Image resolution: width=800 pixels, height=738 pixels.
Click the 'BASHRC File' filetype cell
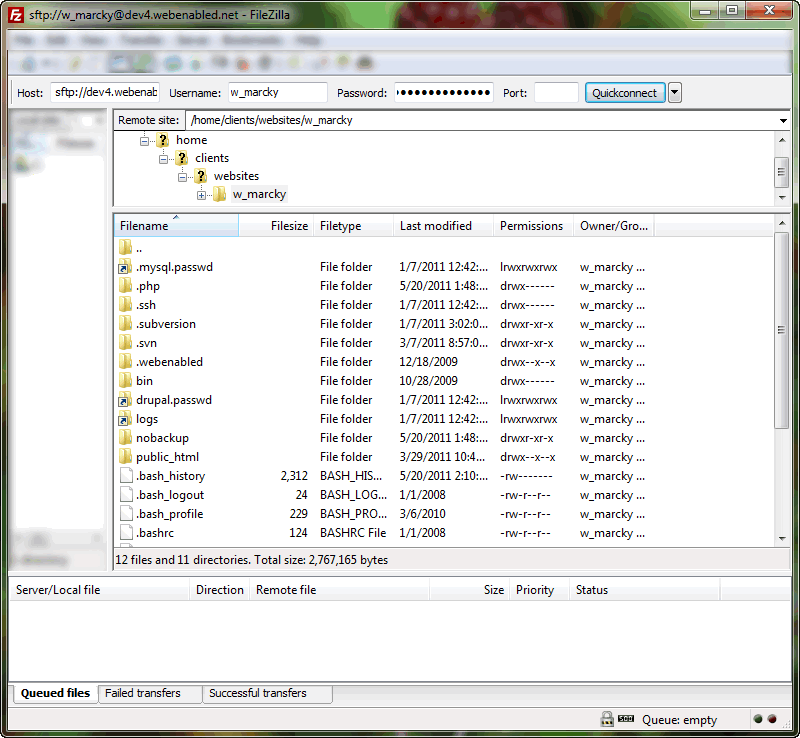click(x=353, y=533)
